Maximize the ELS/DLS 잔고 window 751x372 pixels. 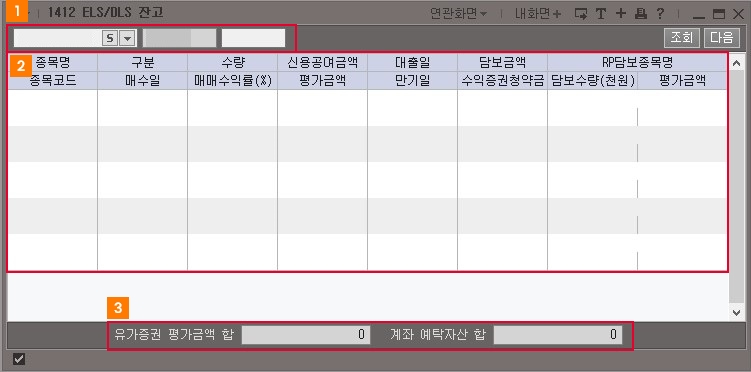click(718, 14)
